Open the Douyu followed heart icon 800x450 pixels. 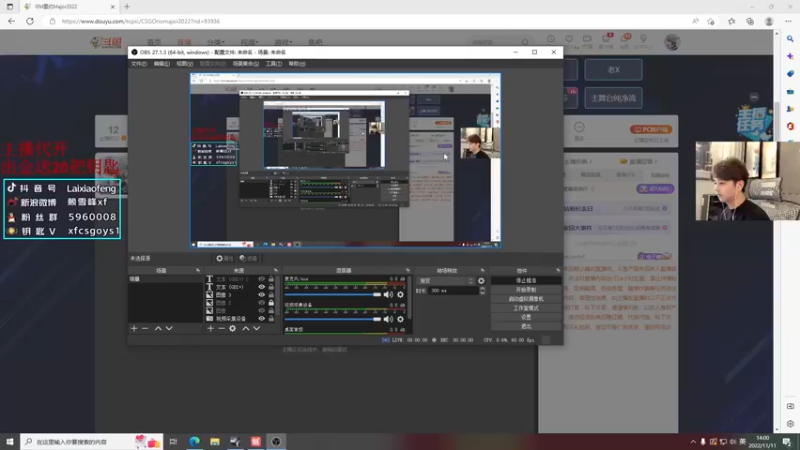click(x=569, y=39)
